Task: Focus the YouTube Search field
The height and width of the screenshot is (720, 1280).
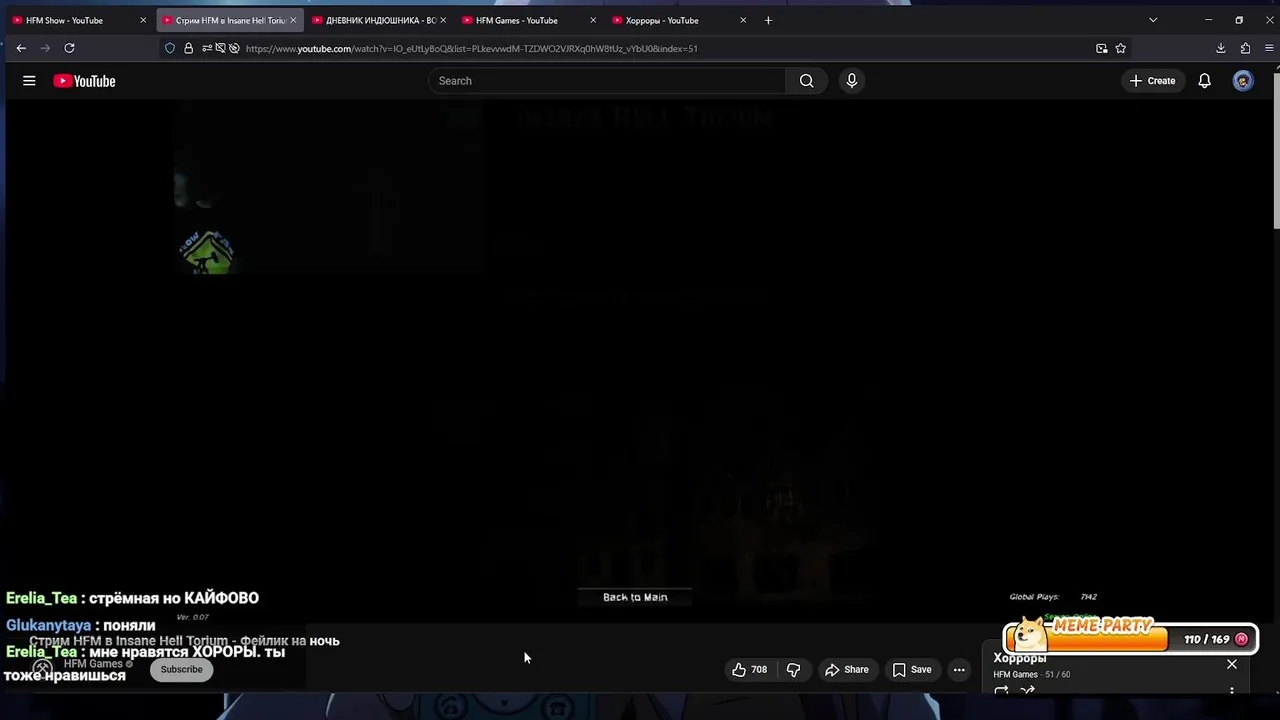Action: coord(608,81)
